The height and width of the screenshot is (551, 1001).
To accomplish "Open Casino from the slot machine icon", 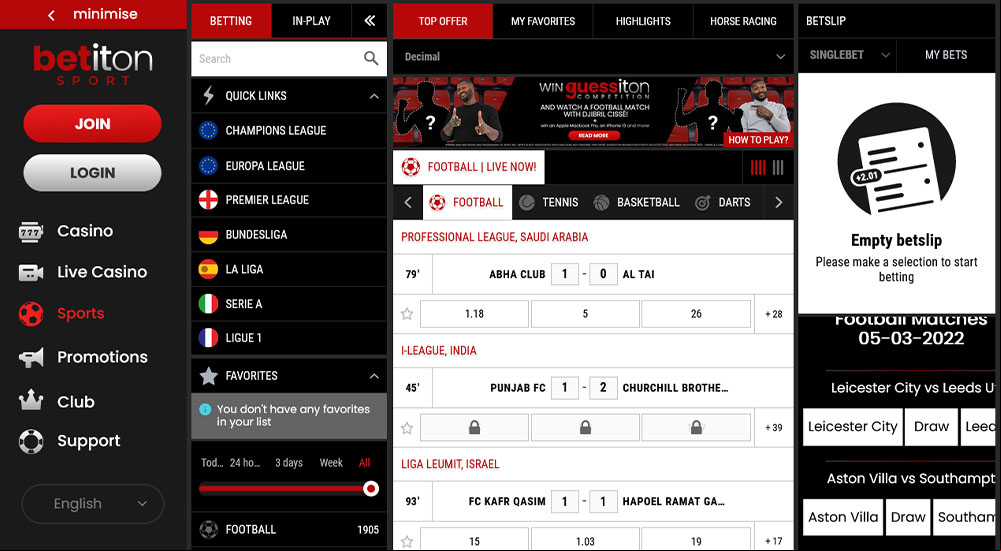I will (31, 232).
